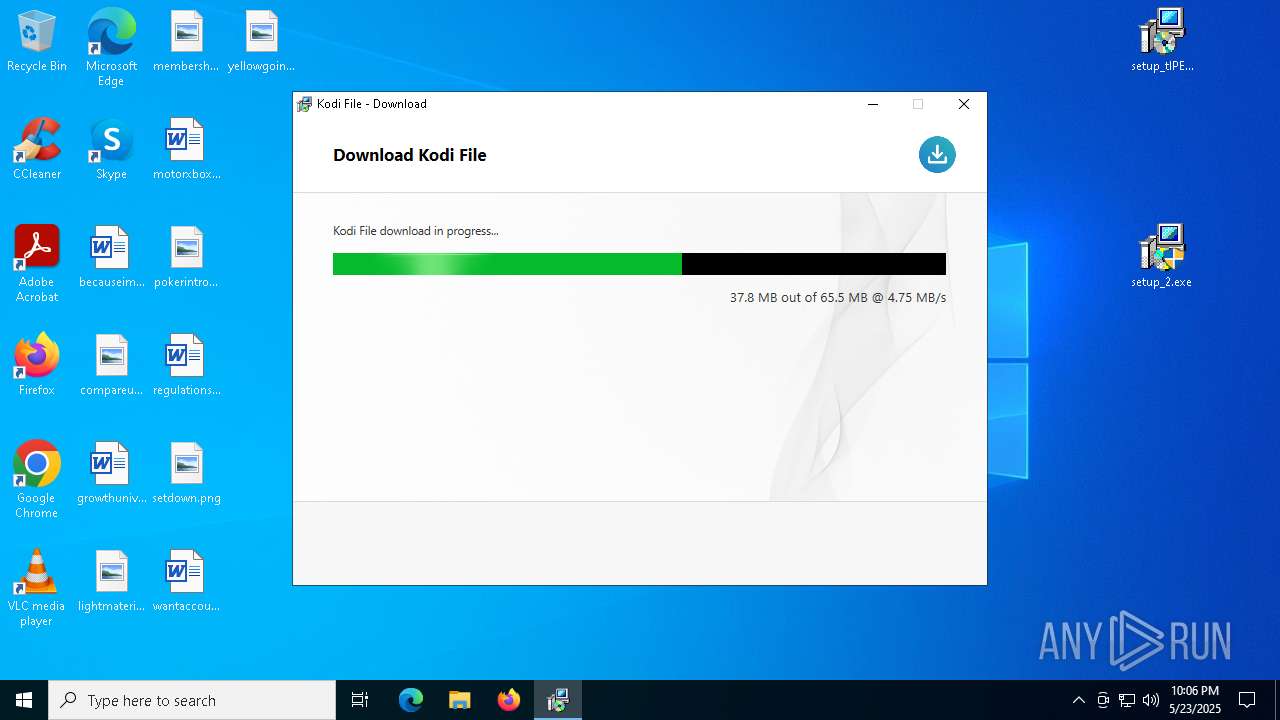
Task: Select the growthuniv... Word document icon
Action: click(x=111, y=474)
